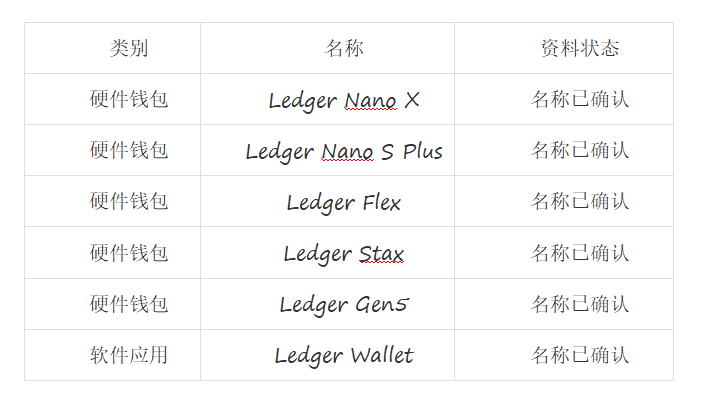Select the Ledger Wallet name cell

(x=327, y=355)
